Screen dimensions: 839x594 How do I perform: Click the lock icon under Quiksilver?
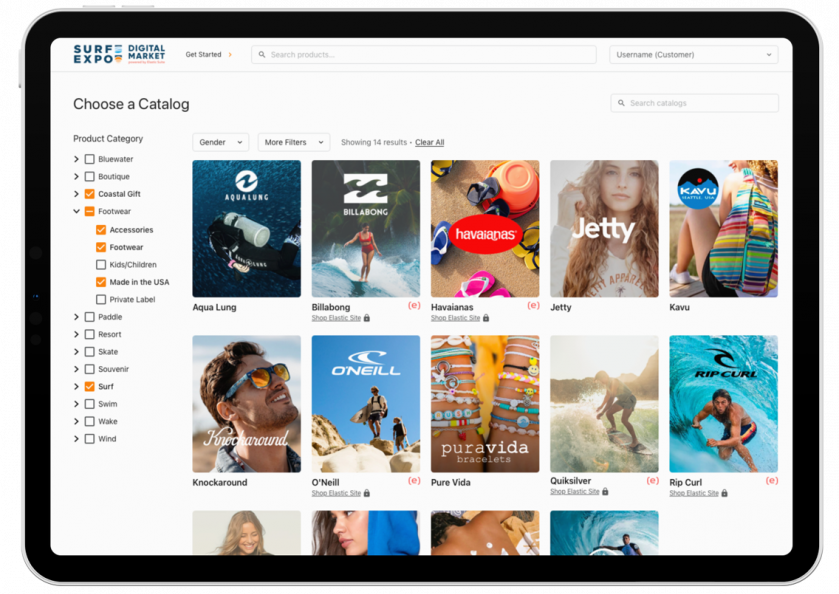click(x=605, y=491)
